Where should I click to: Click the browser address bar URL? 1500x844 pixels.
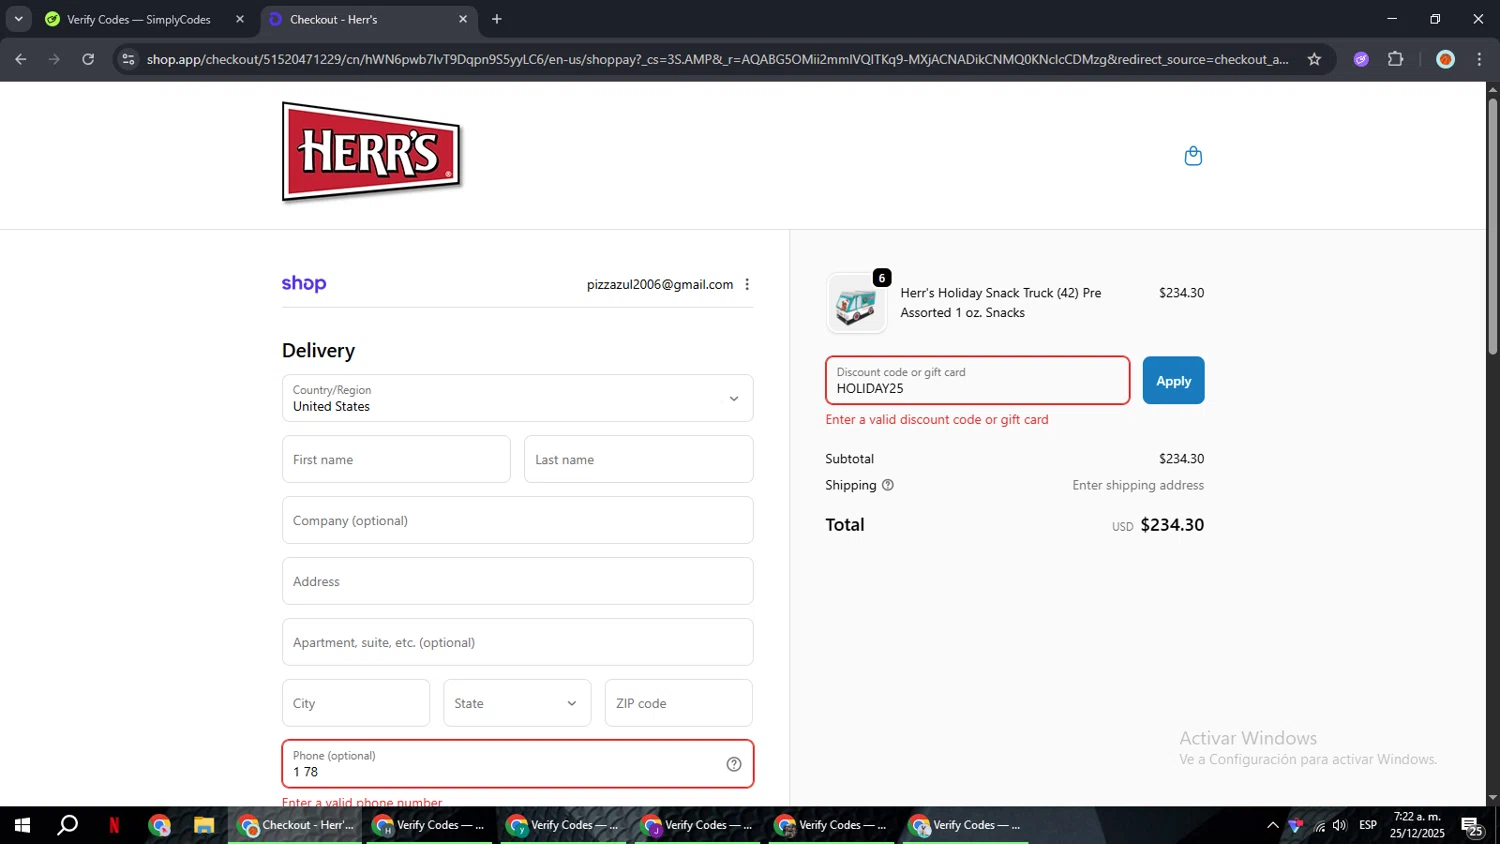pyautogui.click(x=717, y=59)
